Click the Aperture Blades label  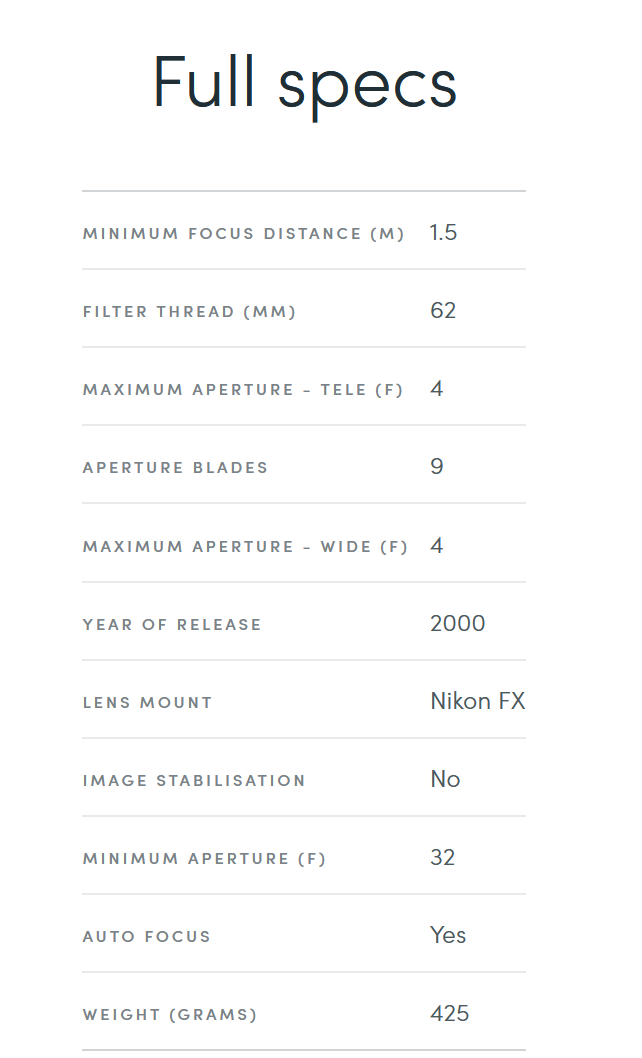point(175,468)
